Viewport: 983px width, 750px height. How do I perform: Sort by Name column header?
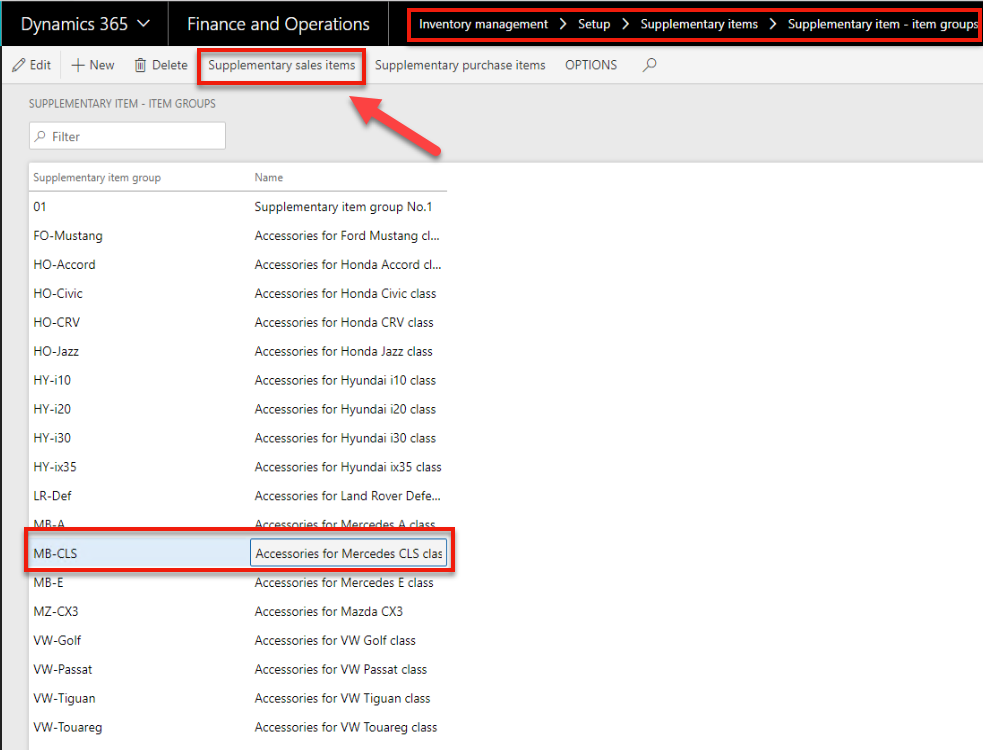pos(268,177)
